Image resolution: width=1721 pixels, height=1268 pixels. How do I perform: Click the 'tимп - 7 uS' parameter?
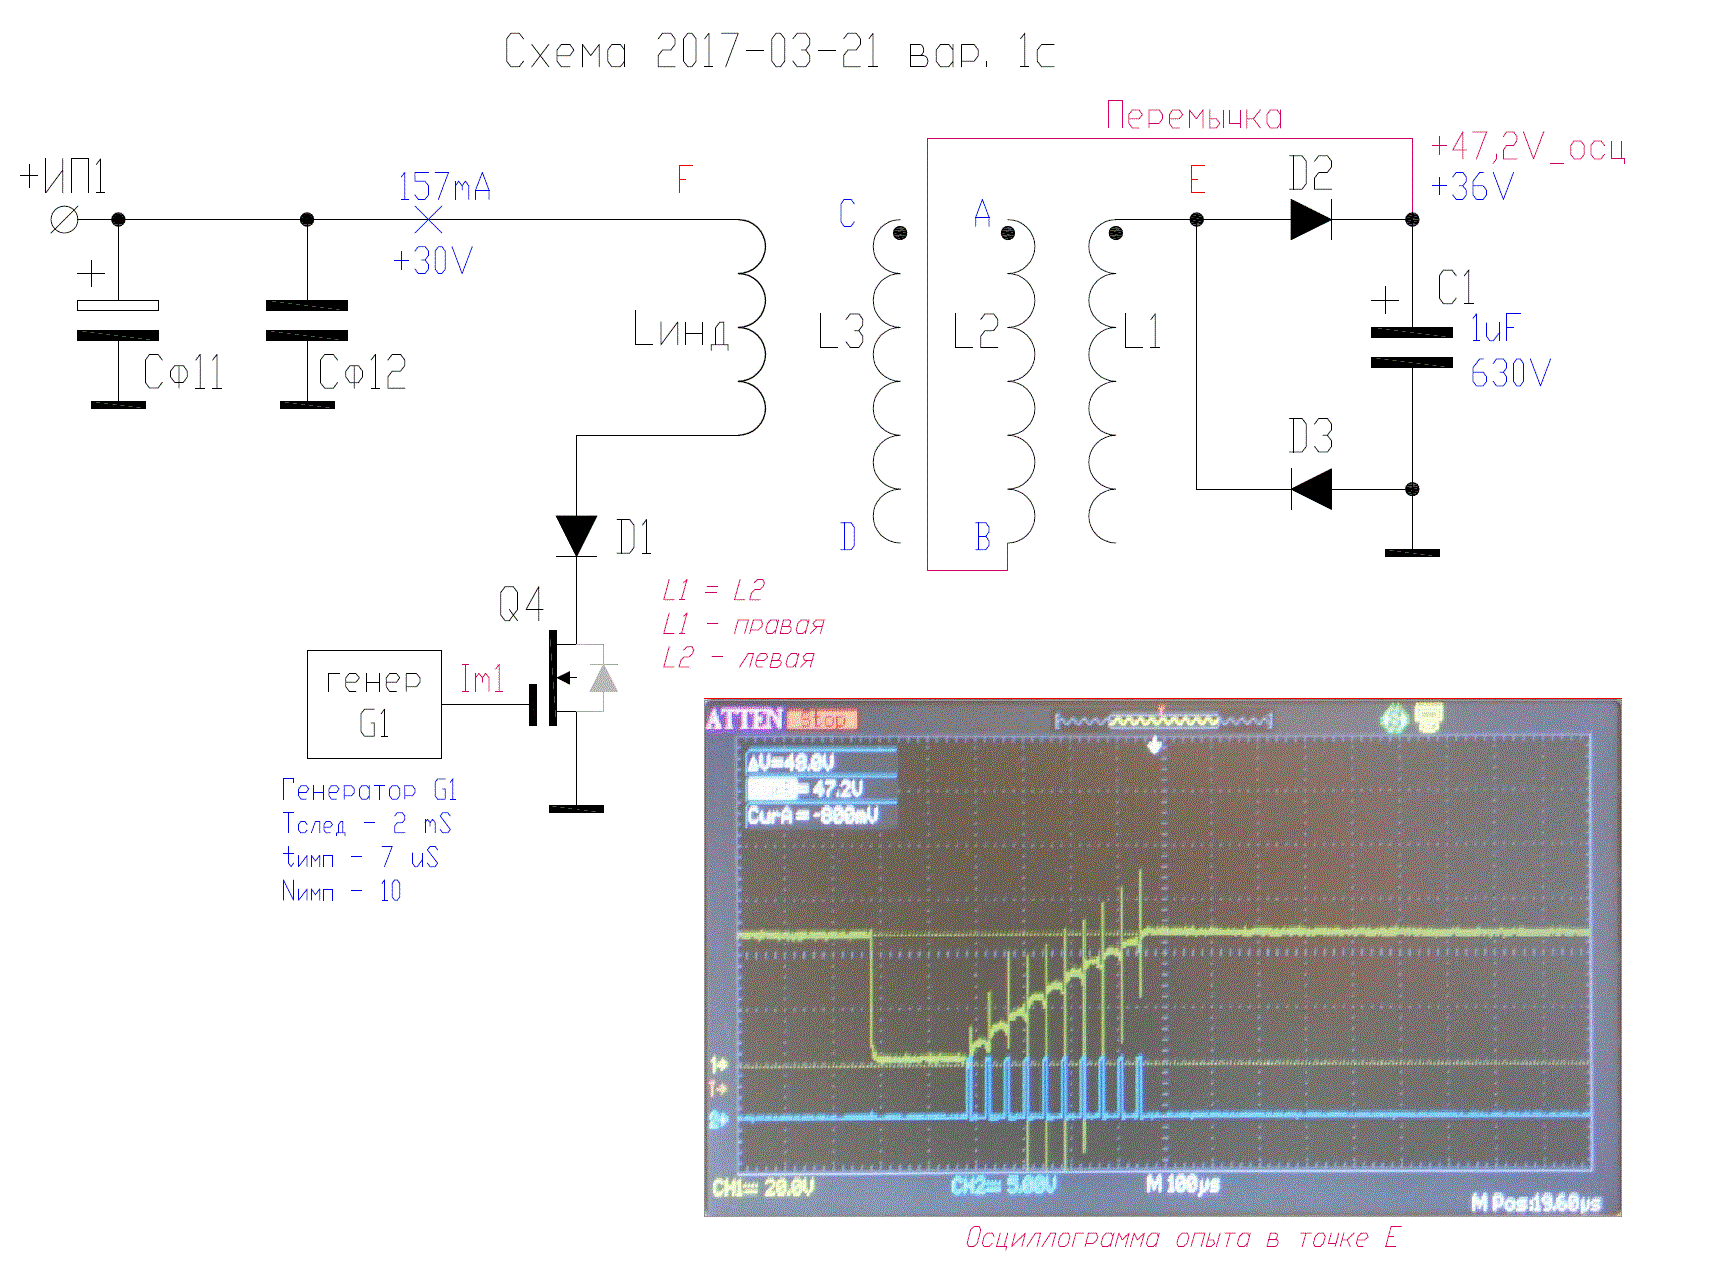pyautogui.click(x=360, y=857)
